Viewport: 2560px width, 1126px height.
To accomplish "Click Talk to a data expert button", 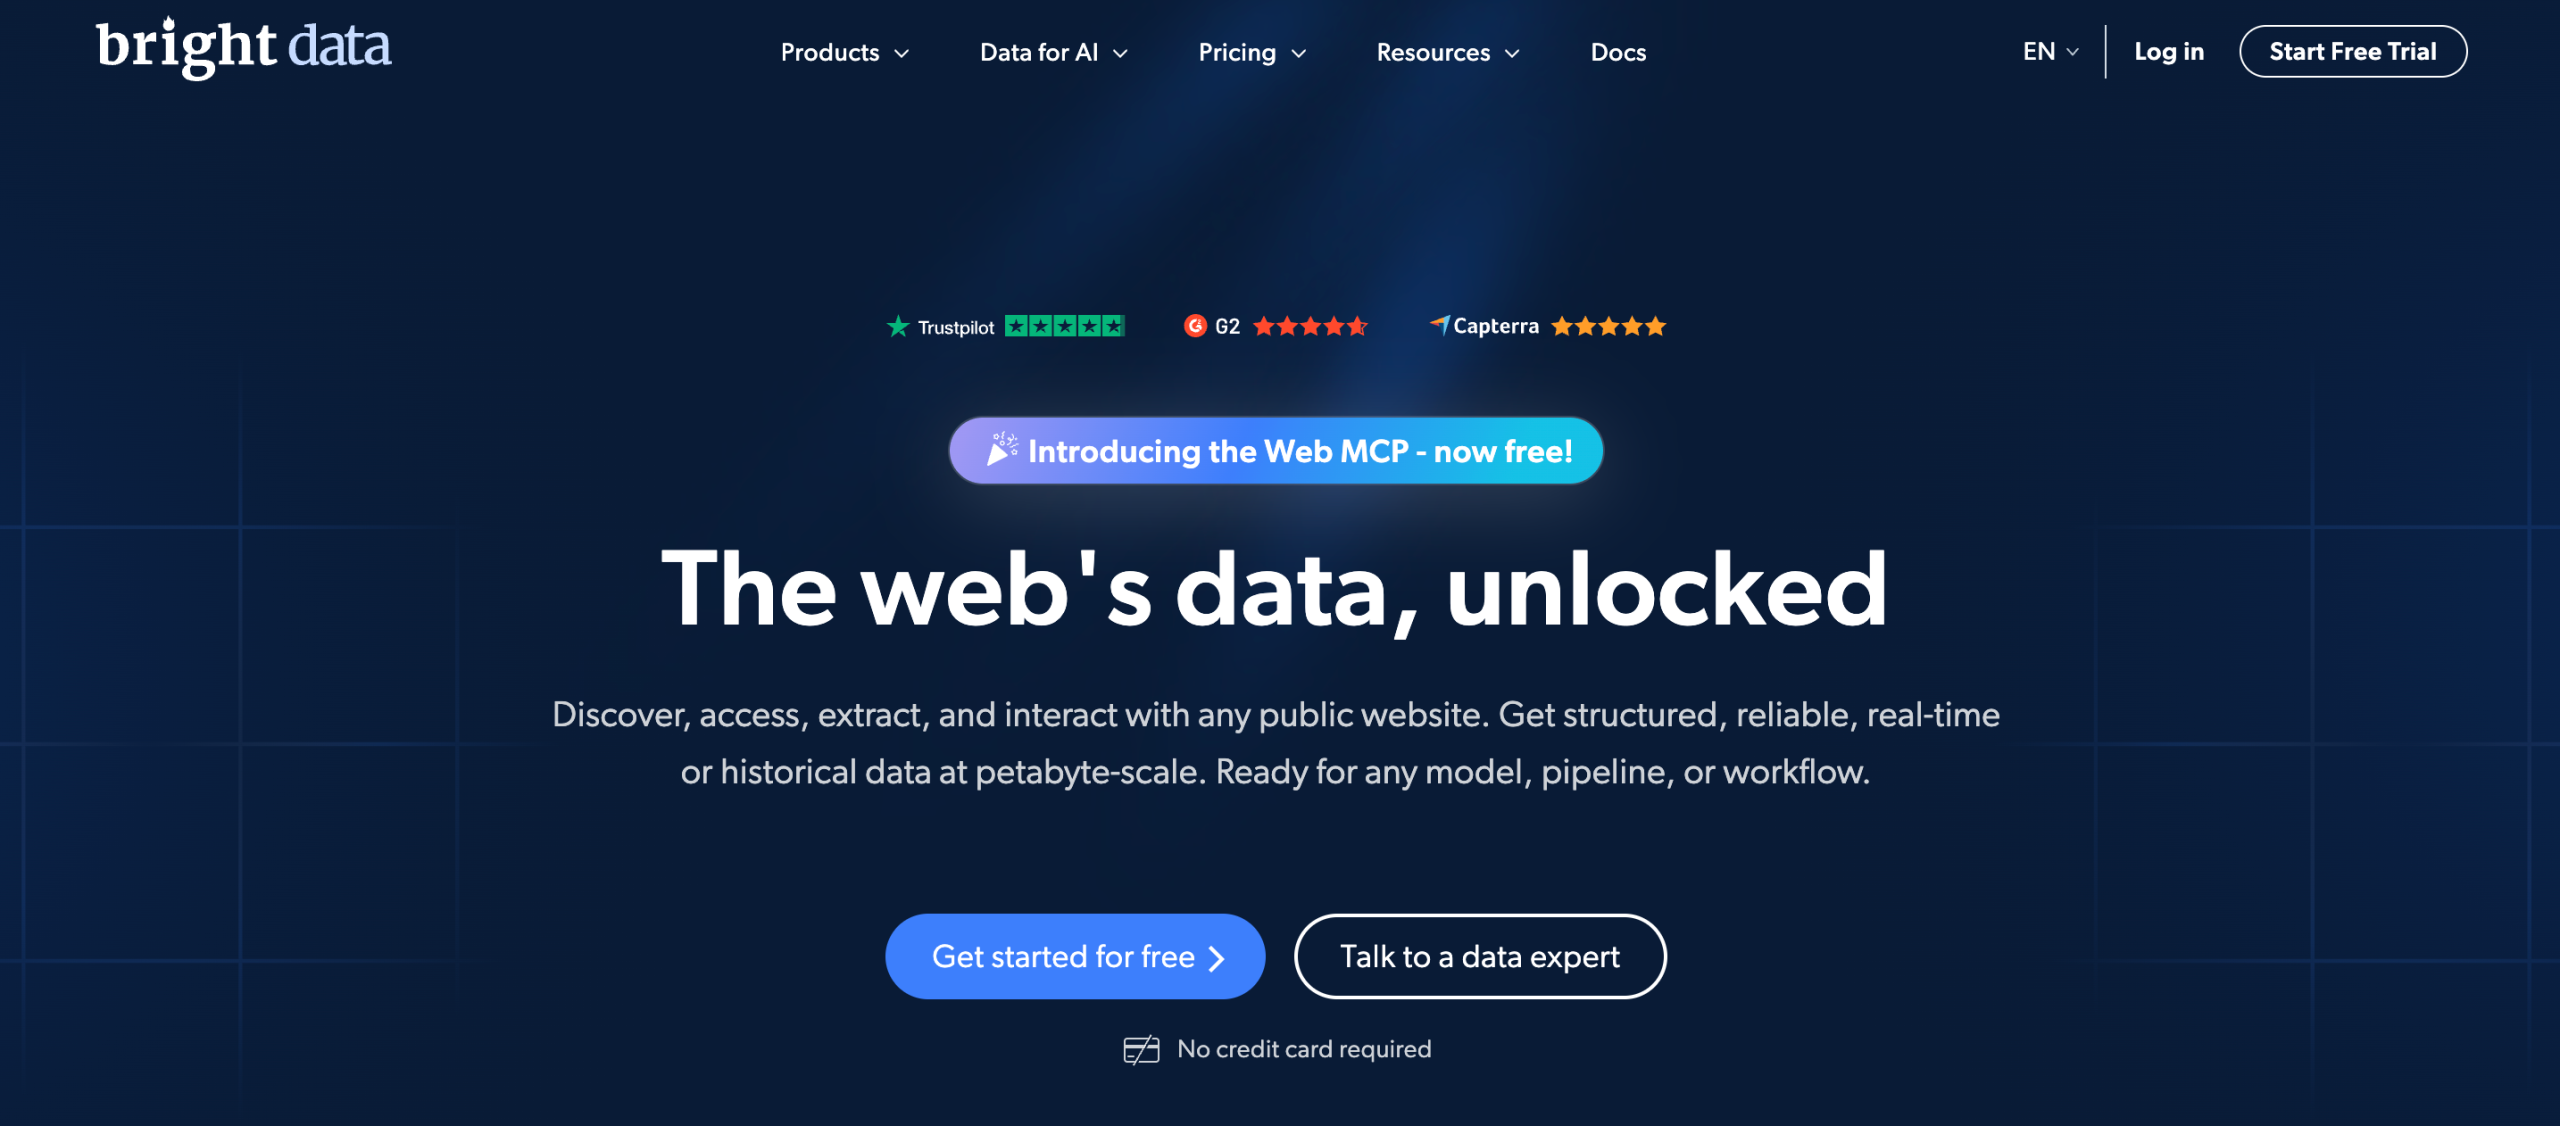I will [1480, 956].
